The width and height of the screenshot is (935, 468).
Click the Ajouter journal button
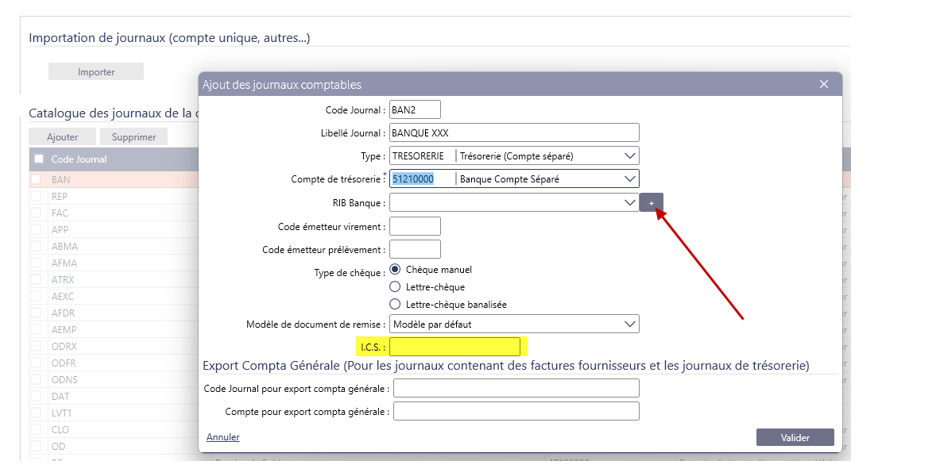(x=62, y=137)
